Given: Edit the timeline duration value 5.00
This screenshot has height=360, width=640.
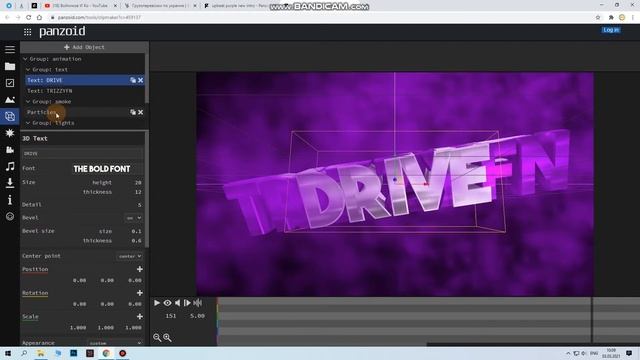Looking at the screenshot, I should [x=197, y=316].
